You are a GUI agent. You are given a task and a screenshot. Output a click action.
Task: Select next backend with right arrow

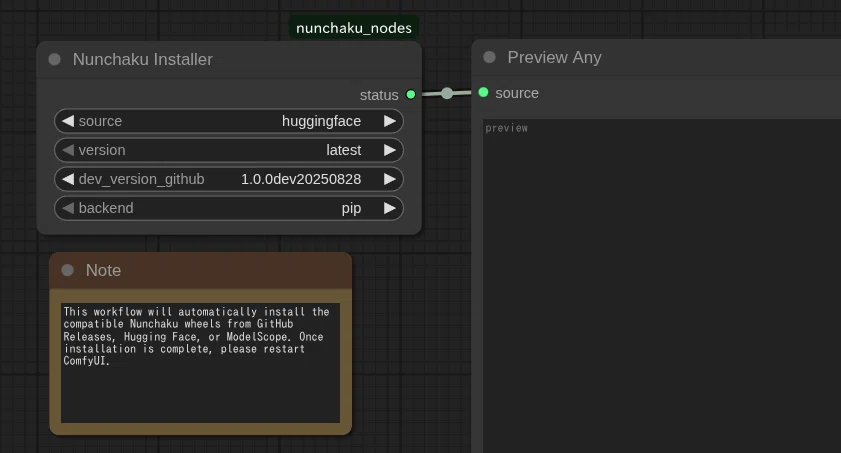click(x=390, y=208)
